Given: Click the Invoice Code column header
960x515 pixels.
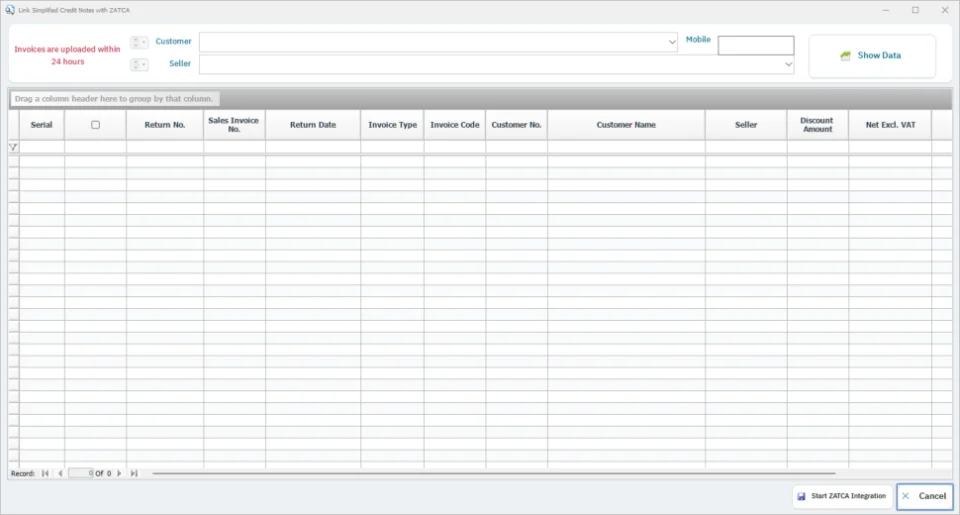Looking at the screenshot, I should click(455, 125).
